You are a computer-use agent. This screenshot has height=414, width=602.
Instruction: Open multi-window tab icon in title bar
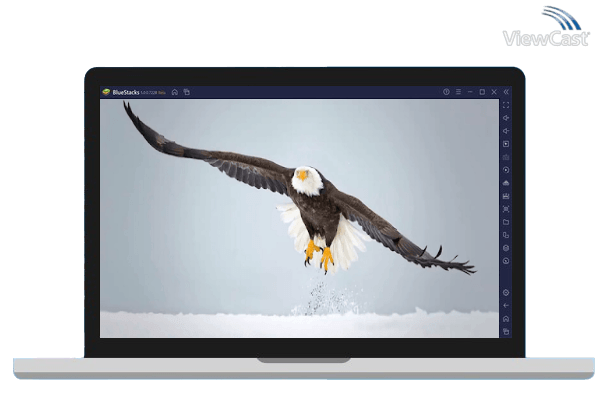[187, 92]
